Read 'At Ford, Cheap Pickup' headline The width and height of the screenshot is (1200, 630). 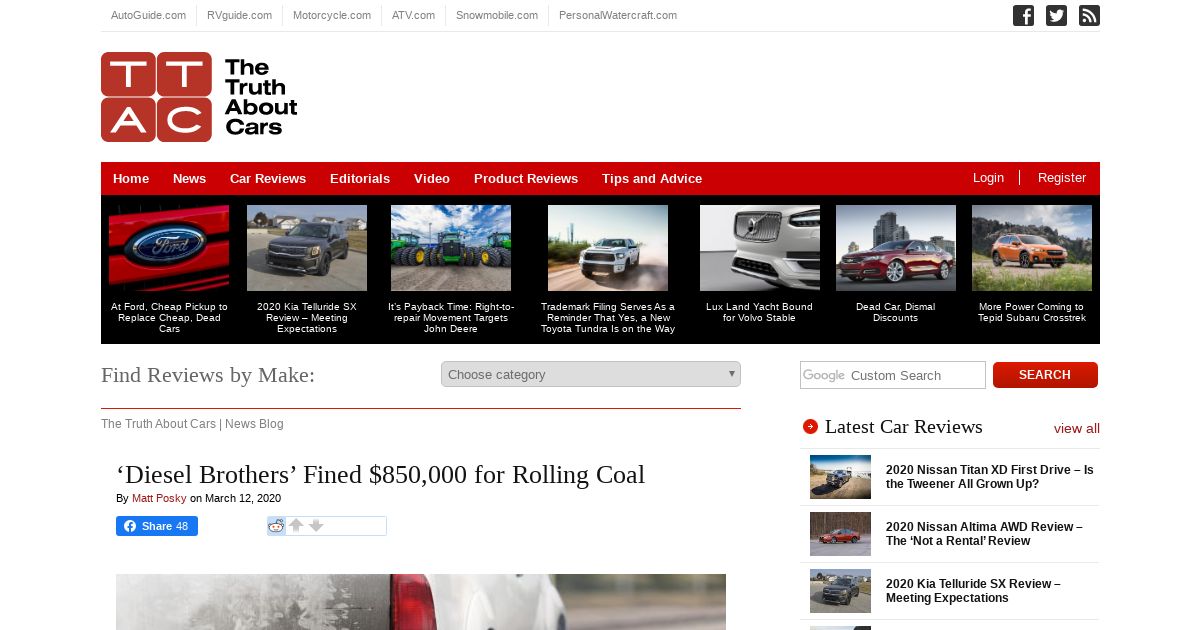coord(169,318)
